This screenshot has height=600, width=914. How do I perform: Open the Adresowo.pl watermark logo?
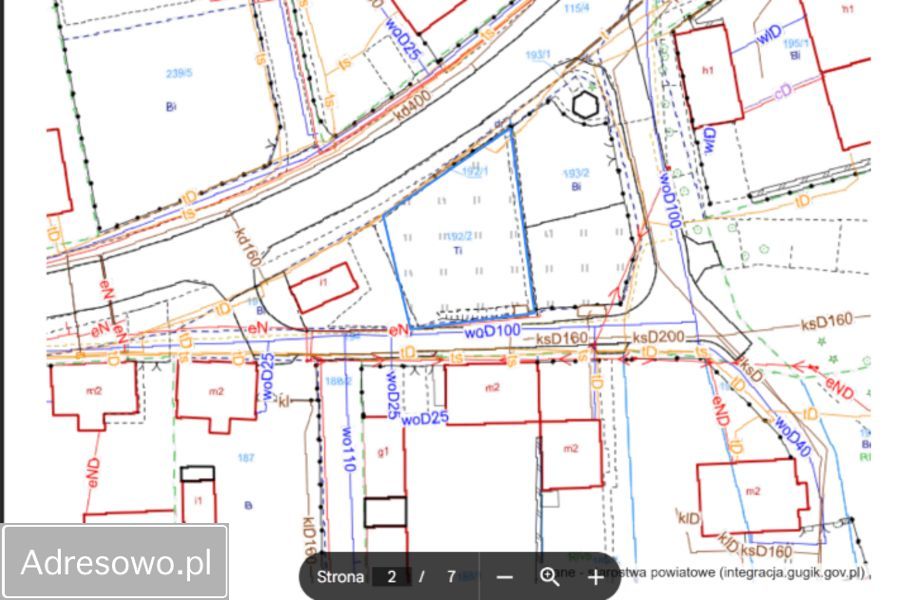tap(115, 562)
